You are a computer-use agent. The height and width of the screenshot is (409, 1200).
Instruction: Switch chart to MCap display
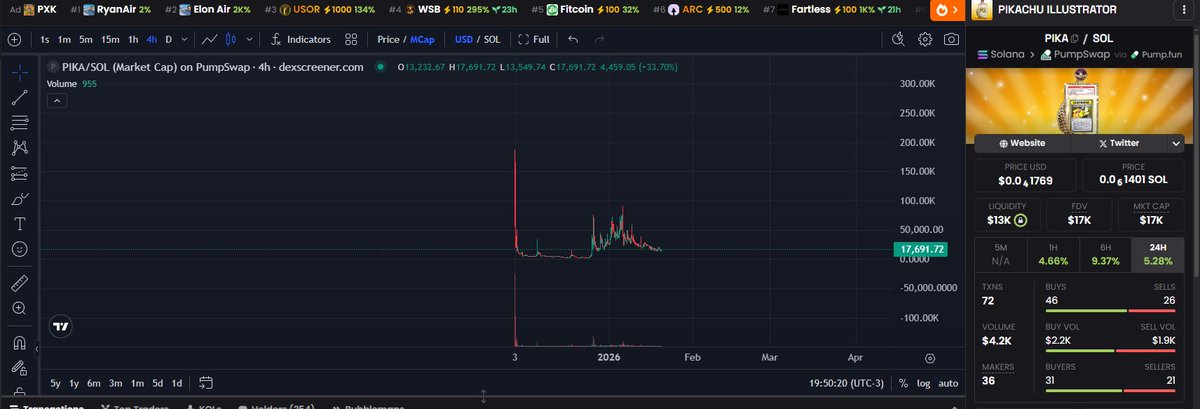pos(422,40)
